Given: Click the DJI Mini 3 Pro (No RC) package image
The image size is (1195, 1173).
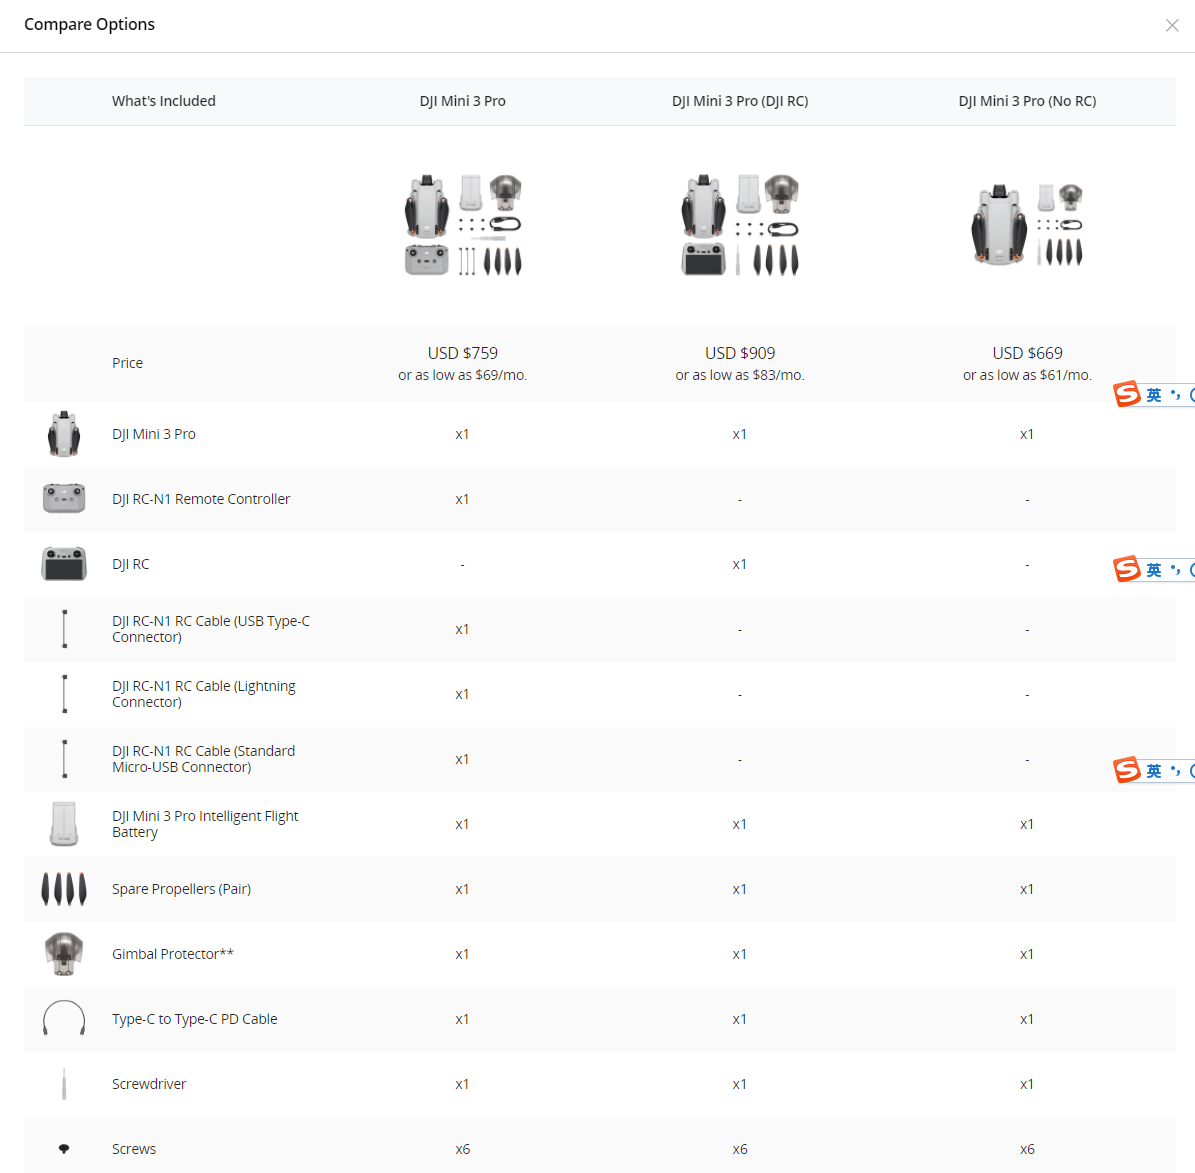Looking at the screenshot, I should click(1027, 225).
